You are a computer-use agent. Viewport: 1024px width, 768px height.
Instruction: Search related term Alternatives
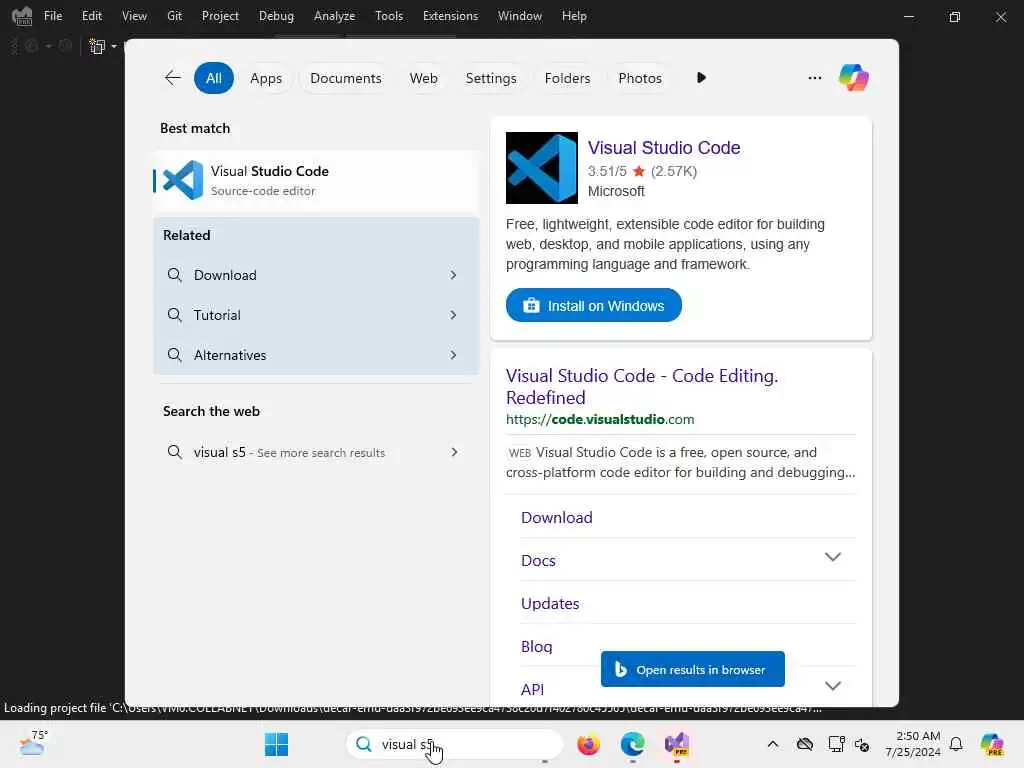point(316,355)
